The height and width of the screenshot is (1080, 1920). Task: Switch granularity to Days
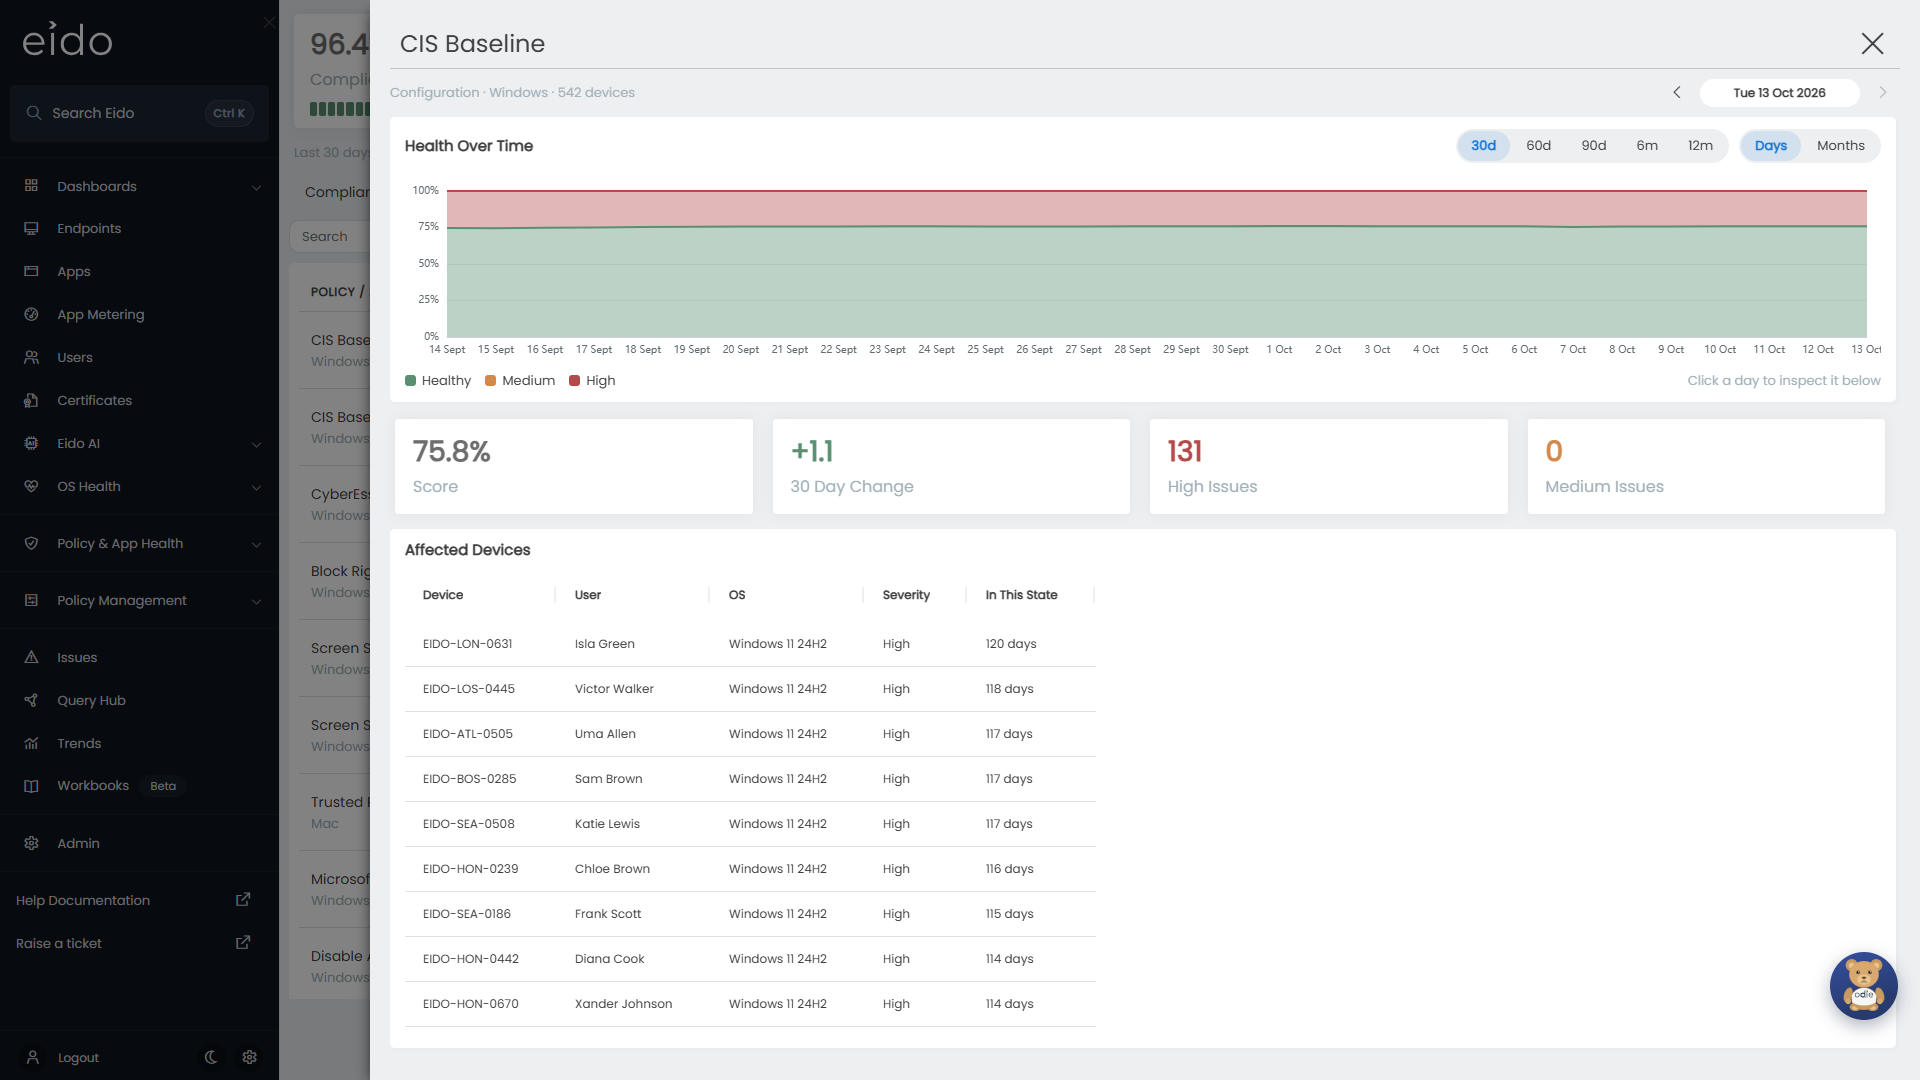(1770, 146)
